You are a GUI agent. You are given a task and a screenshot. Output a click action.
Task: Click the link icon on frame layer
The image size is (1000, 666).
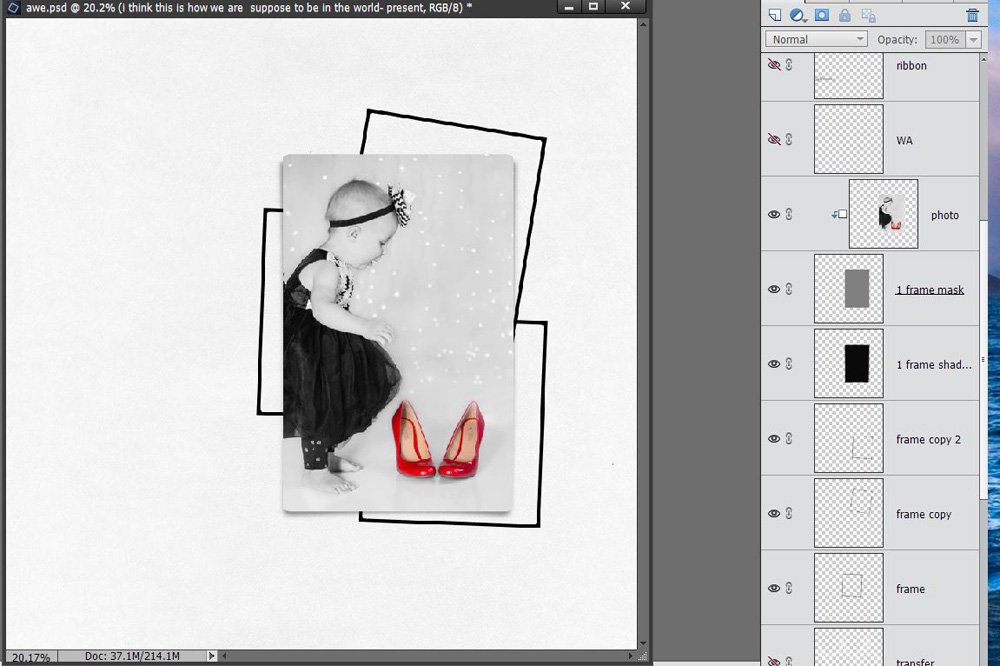[789, 588]
